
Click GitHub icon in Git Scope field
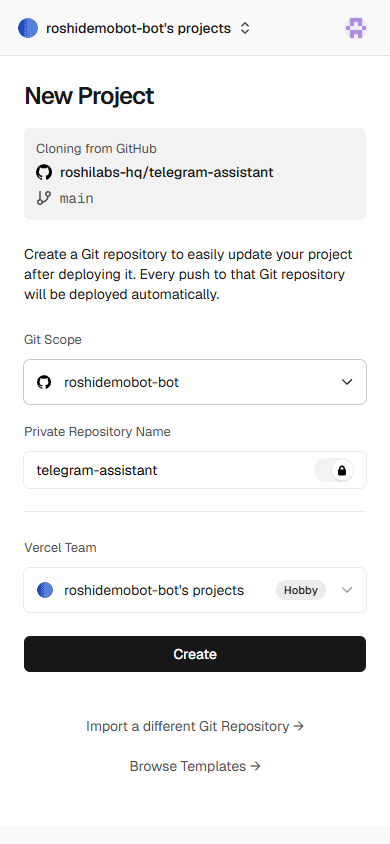pos(44,382)
